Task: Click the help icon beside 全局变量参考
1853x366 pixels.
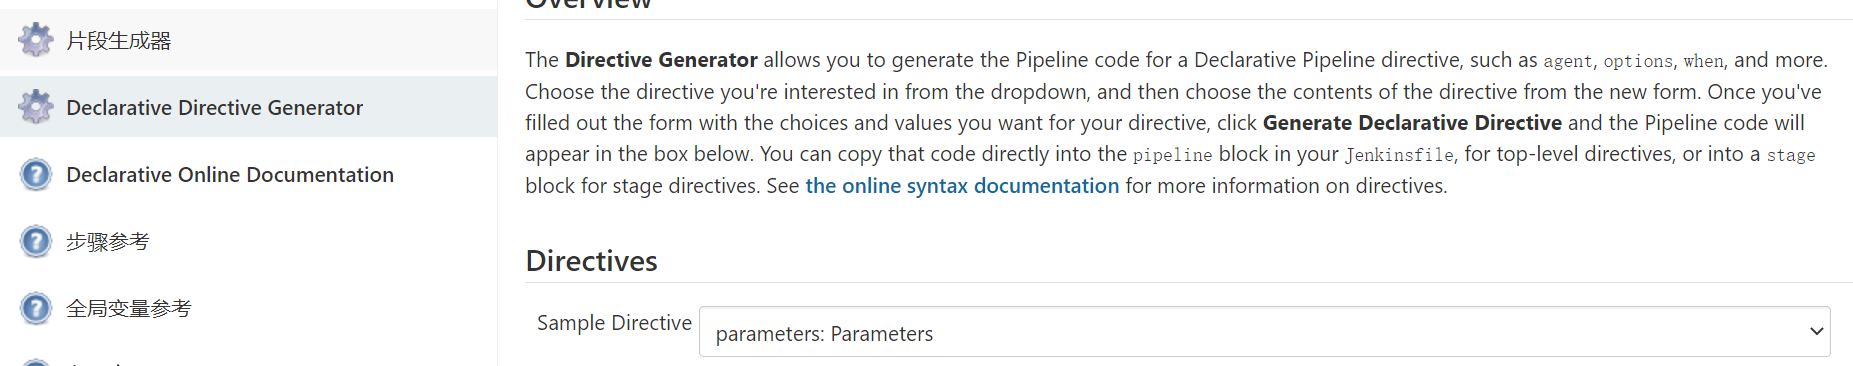Action: pos(36,308)
